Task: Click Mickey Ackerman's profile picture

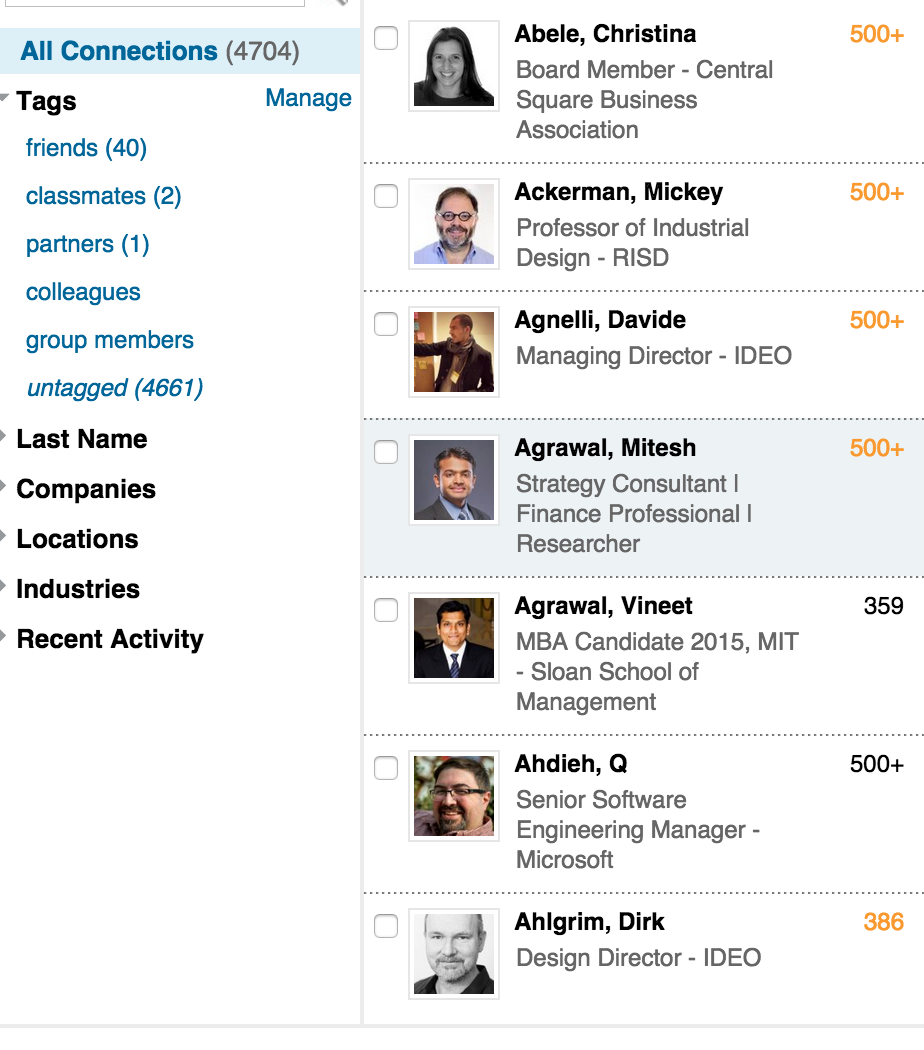Action: tap(453, 223)
